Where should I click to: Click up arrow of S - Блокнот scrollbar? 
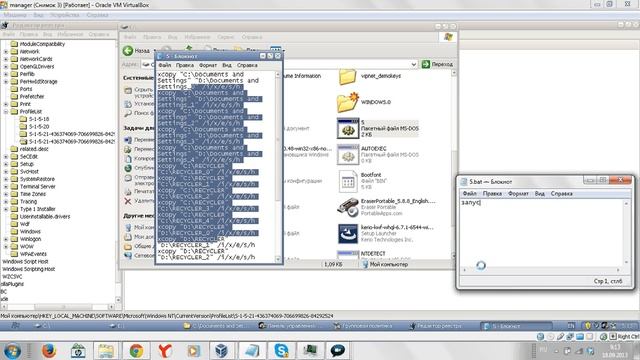[278, 75]
